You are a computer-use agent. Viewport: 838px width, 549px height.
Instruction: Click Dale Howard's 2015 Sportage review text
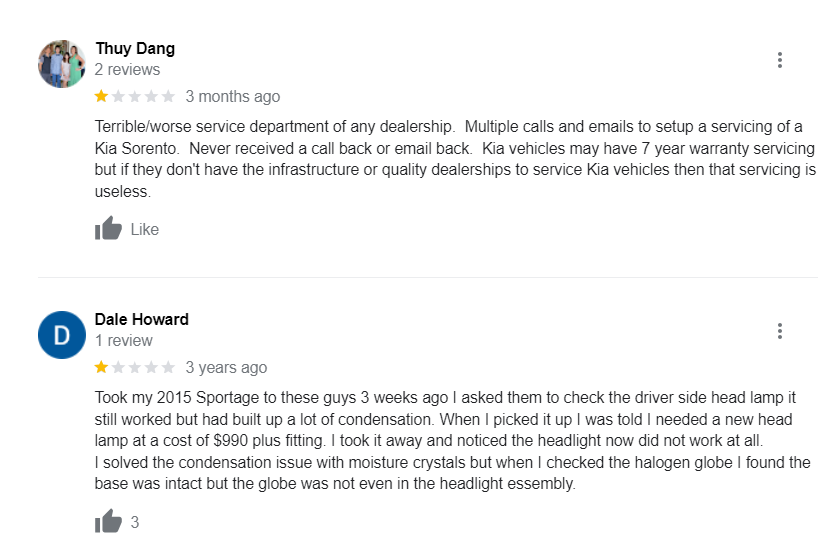[x=452, y=440]
